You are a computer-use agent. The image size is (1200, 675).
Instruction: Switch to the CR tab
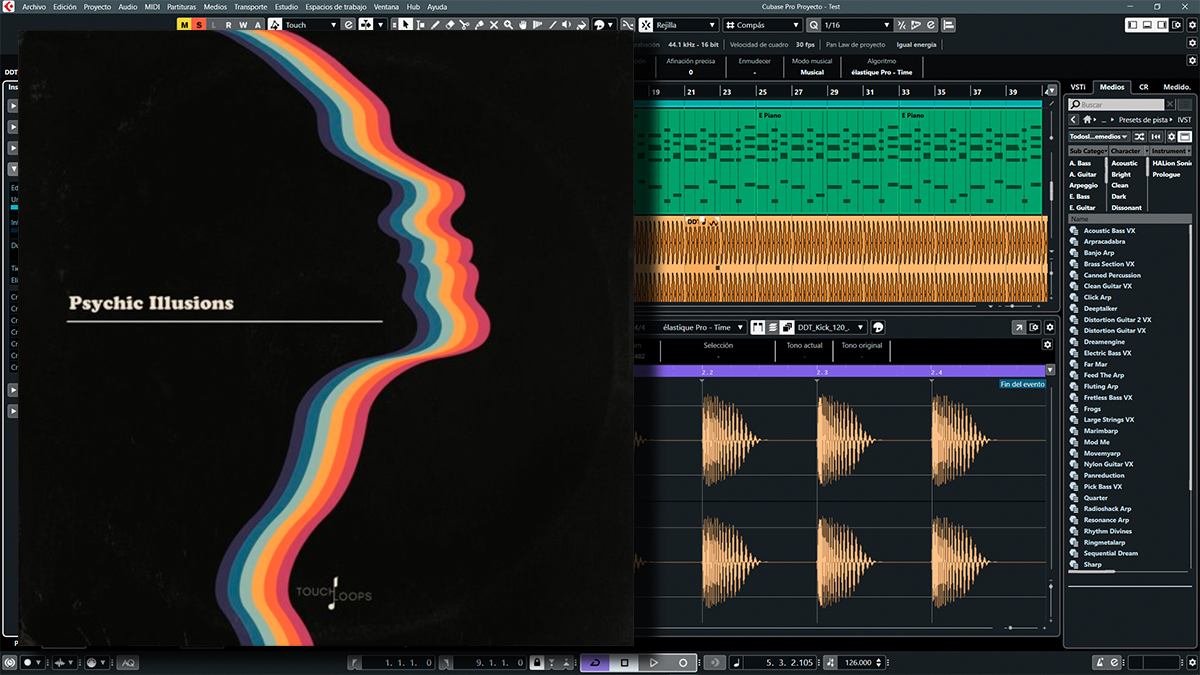pos(1143,87)
